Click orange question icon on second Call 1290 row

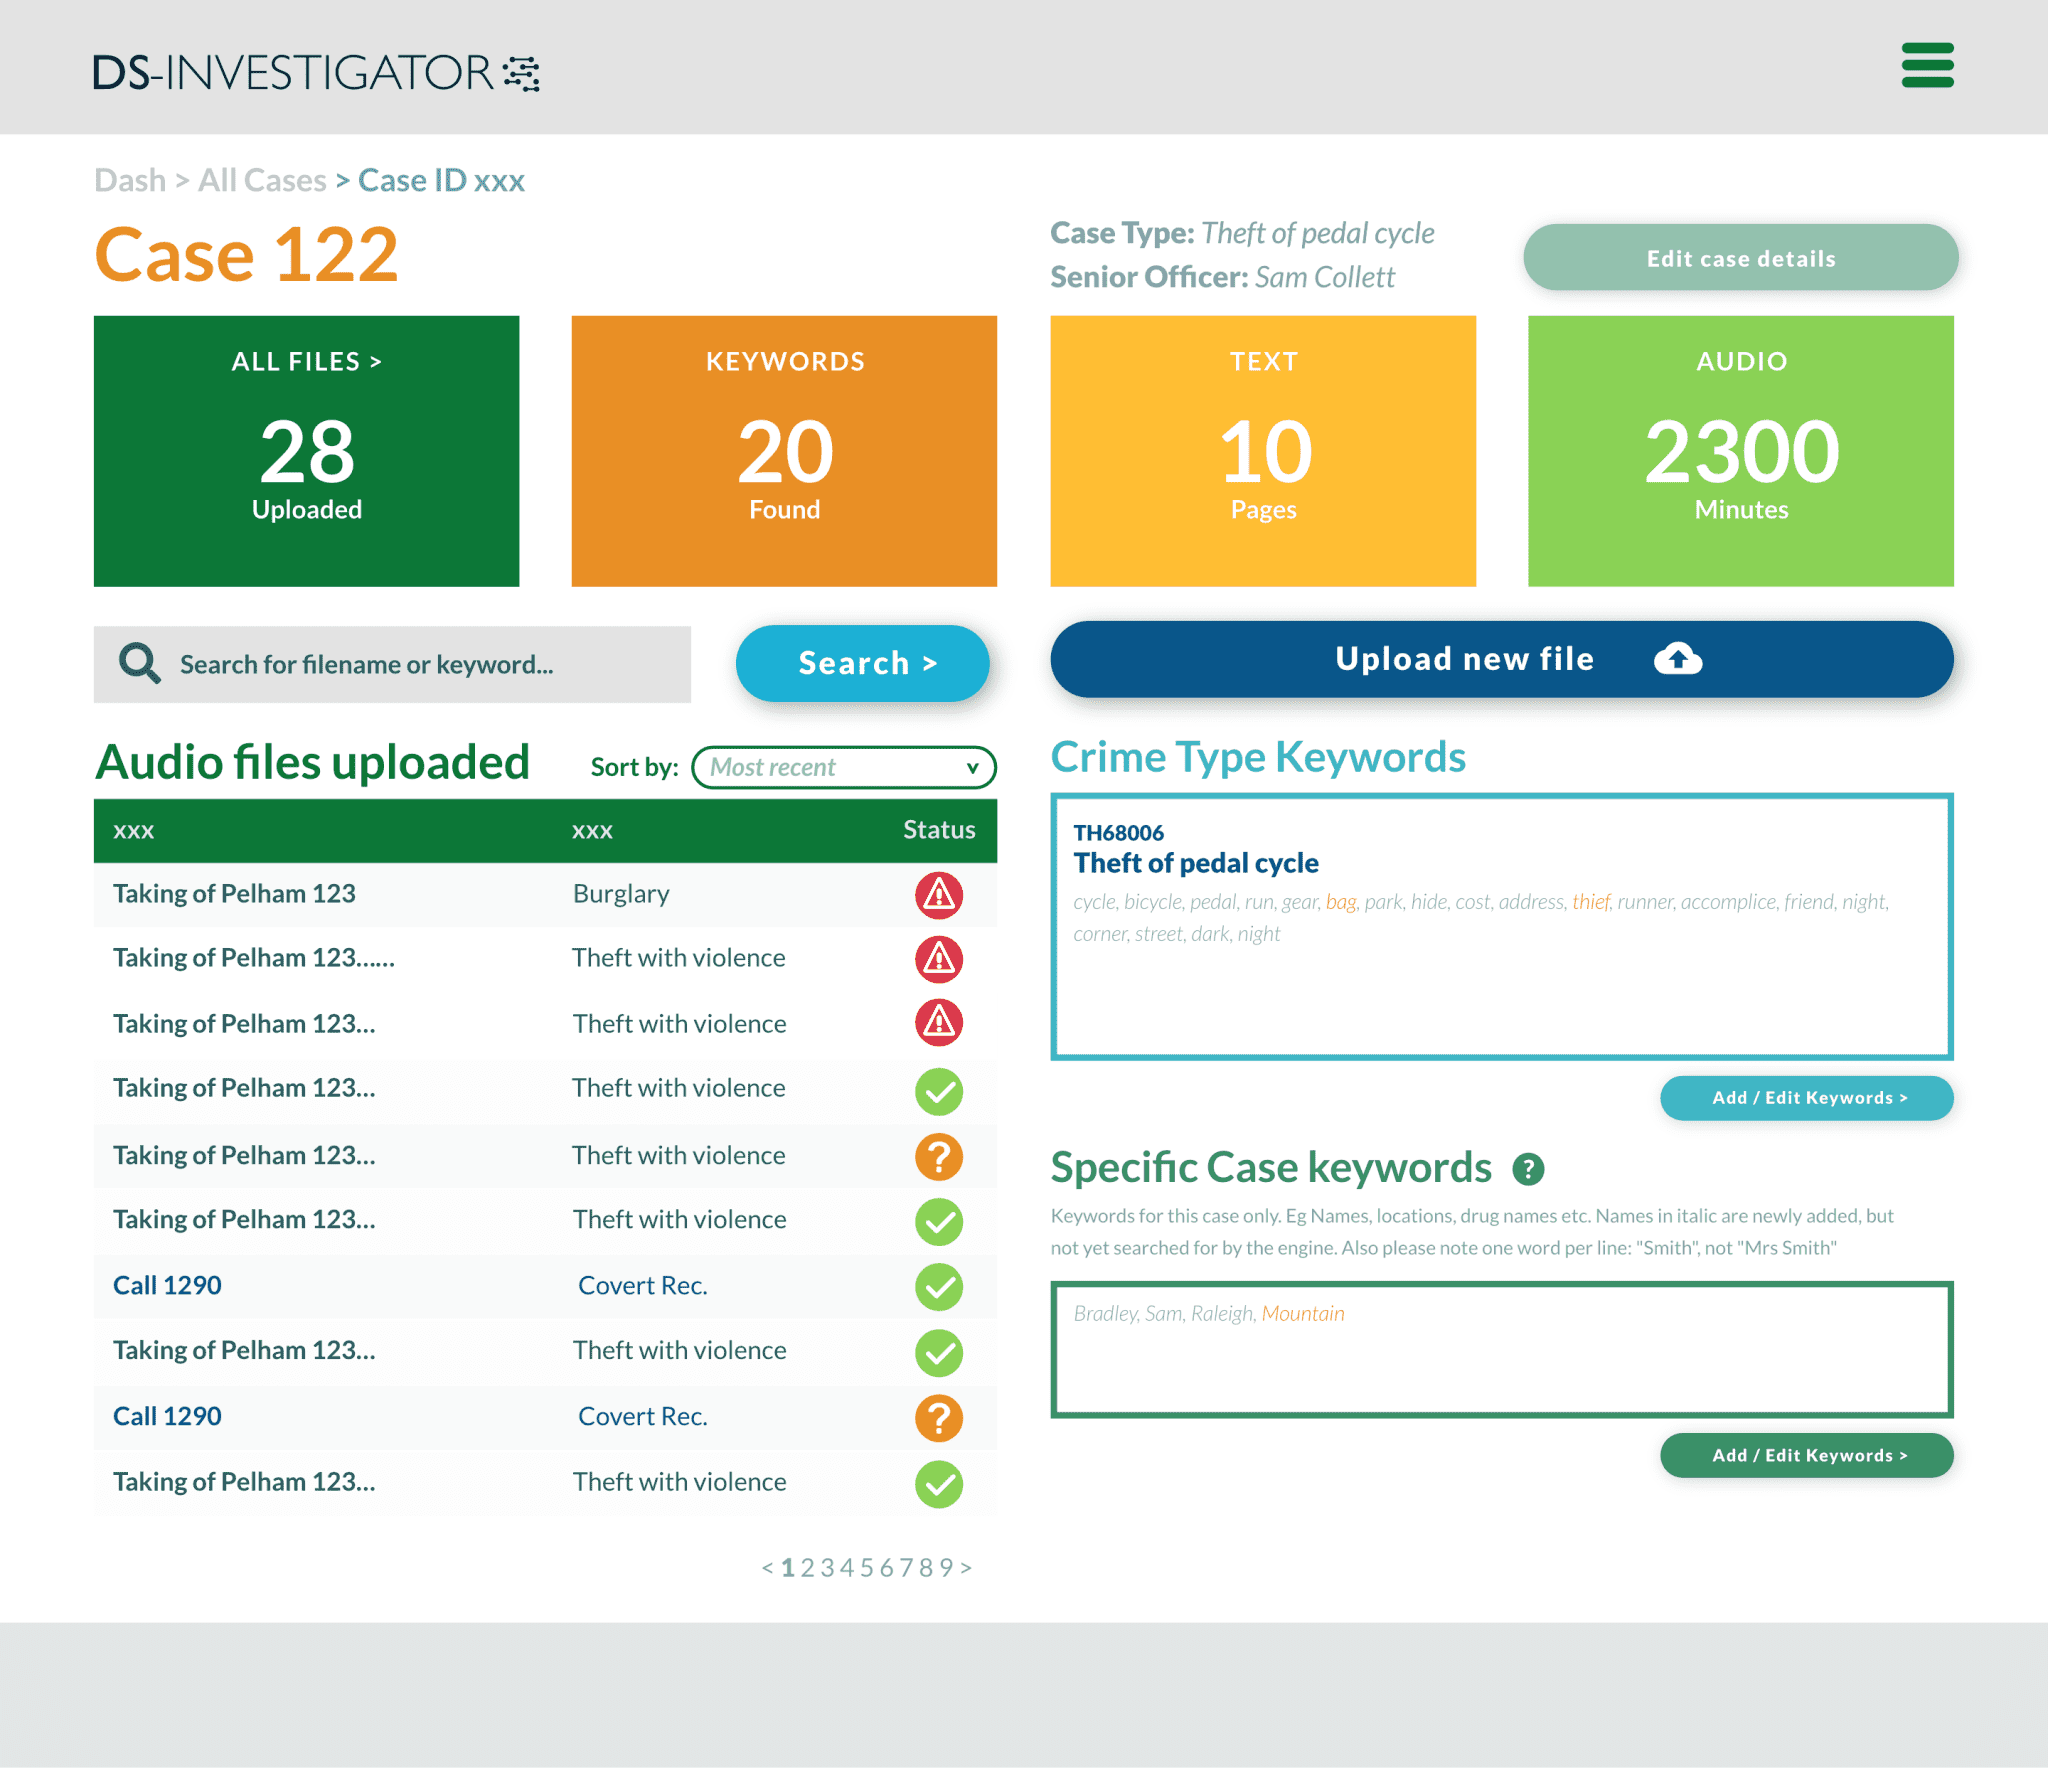point(939,1418)
